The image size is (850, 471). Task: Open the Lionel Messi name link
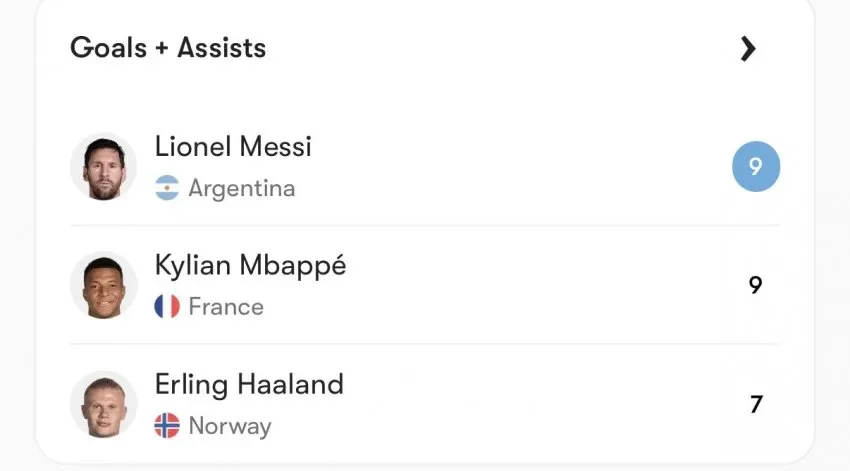point(233,146)
